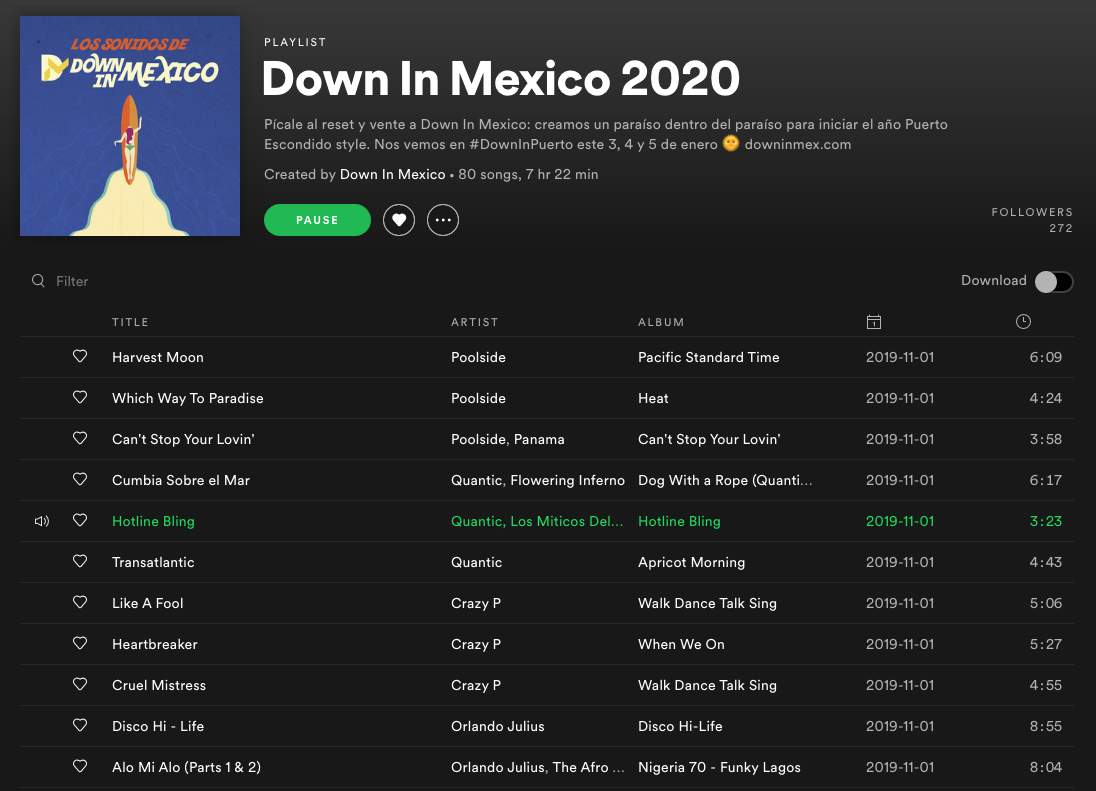Select the track title Transatlantic

point(153,563)
